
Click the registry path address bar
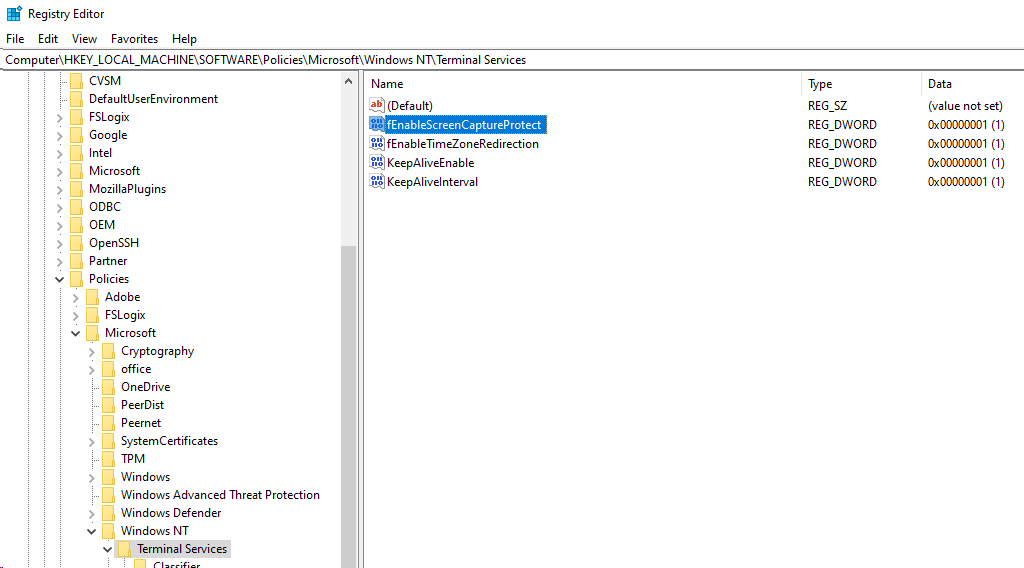pos(500,60)
